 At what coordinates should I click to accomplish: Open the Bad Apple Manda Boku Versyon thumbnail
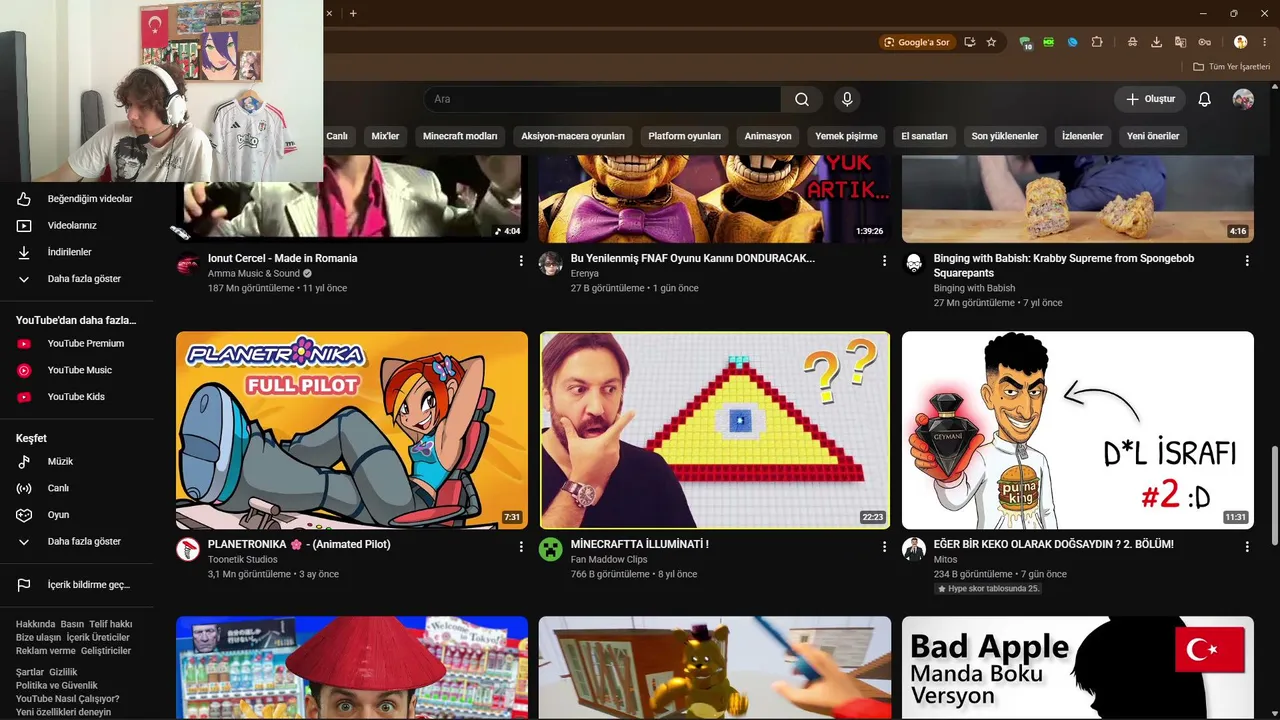pyautogui.click(x=1078, y=667)
